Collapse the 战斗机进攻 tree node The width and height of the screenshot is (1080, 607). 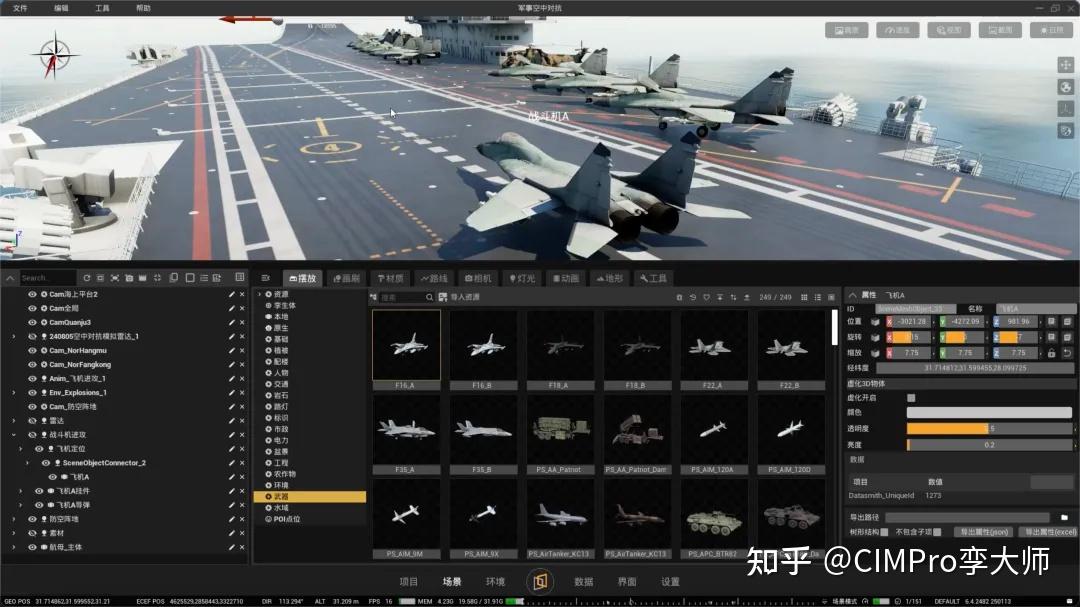[x=12, y=434]
